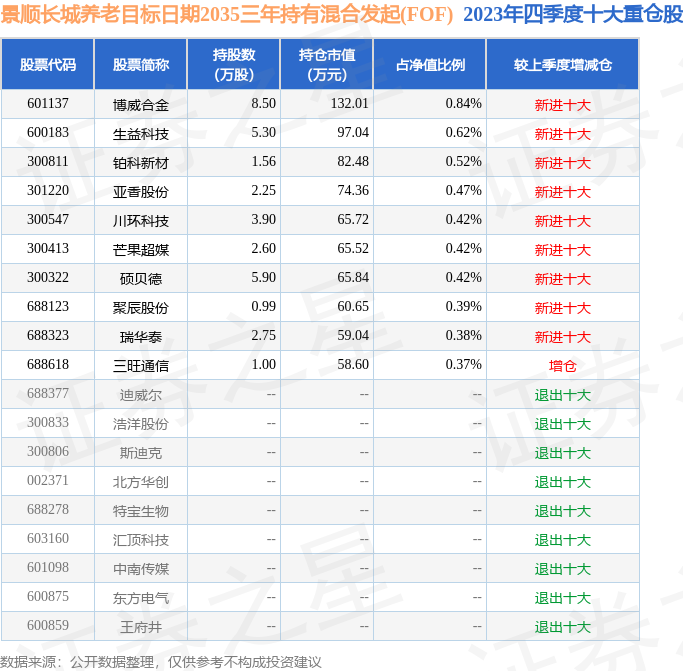This screenshot has height=671, width=683.
Task: Select stock code 300811
Action: pyautogui.click(x=48, y=161)
